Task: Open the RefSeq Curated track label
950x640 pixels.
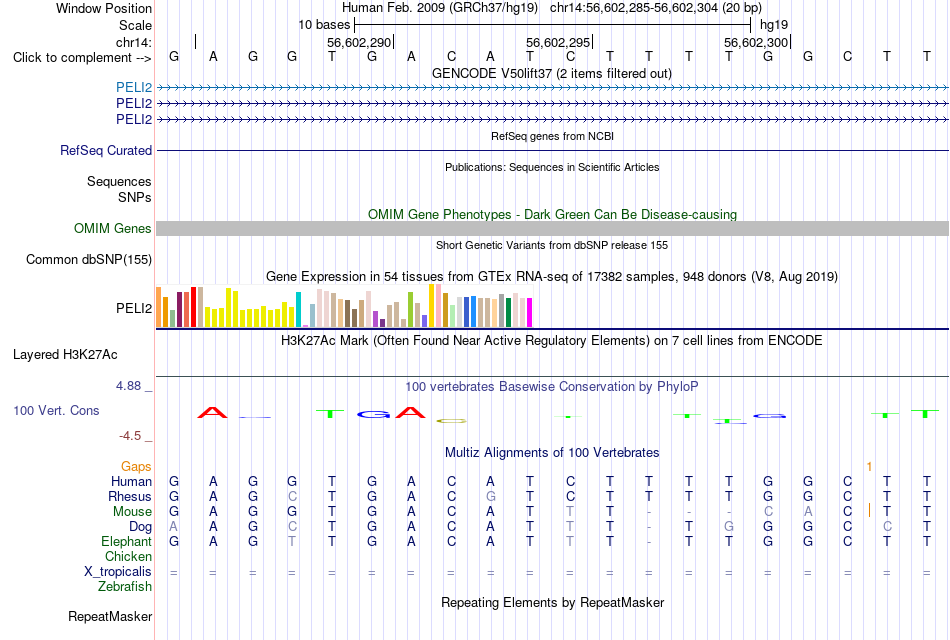Action: click(106, 150)
